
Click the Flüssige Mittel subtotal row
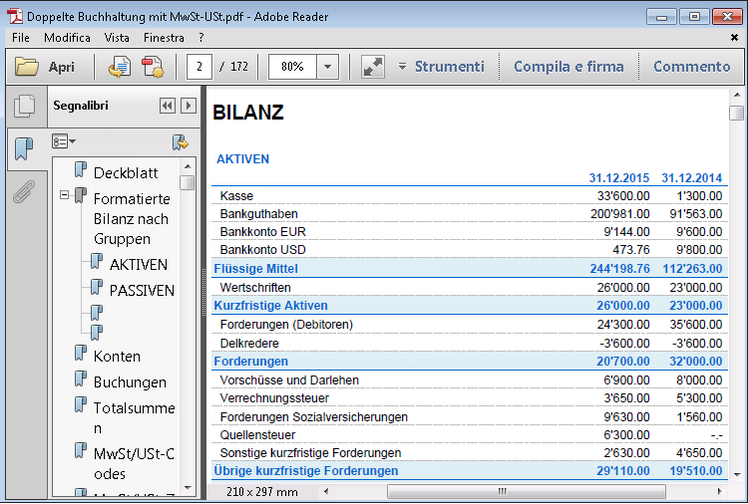point(469,268)
